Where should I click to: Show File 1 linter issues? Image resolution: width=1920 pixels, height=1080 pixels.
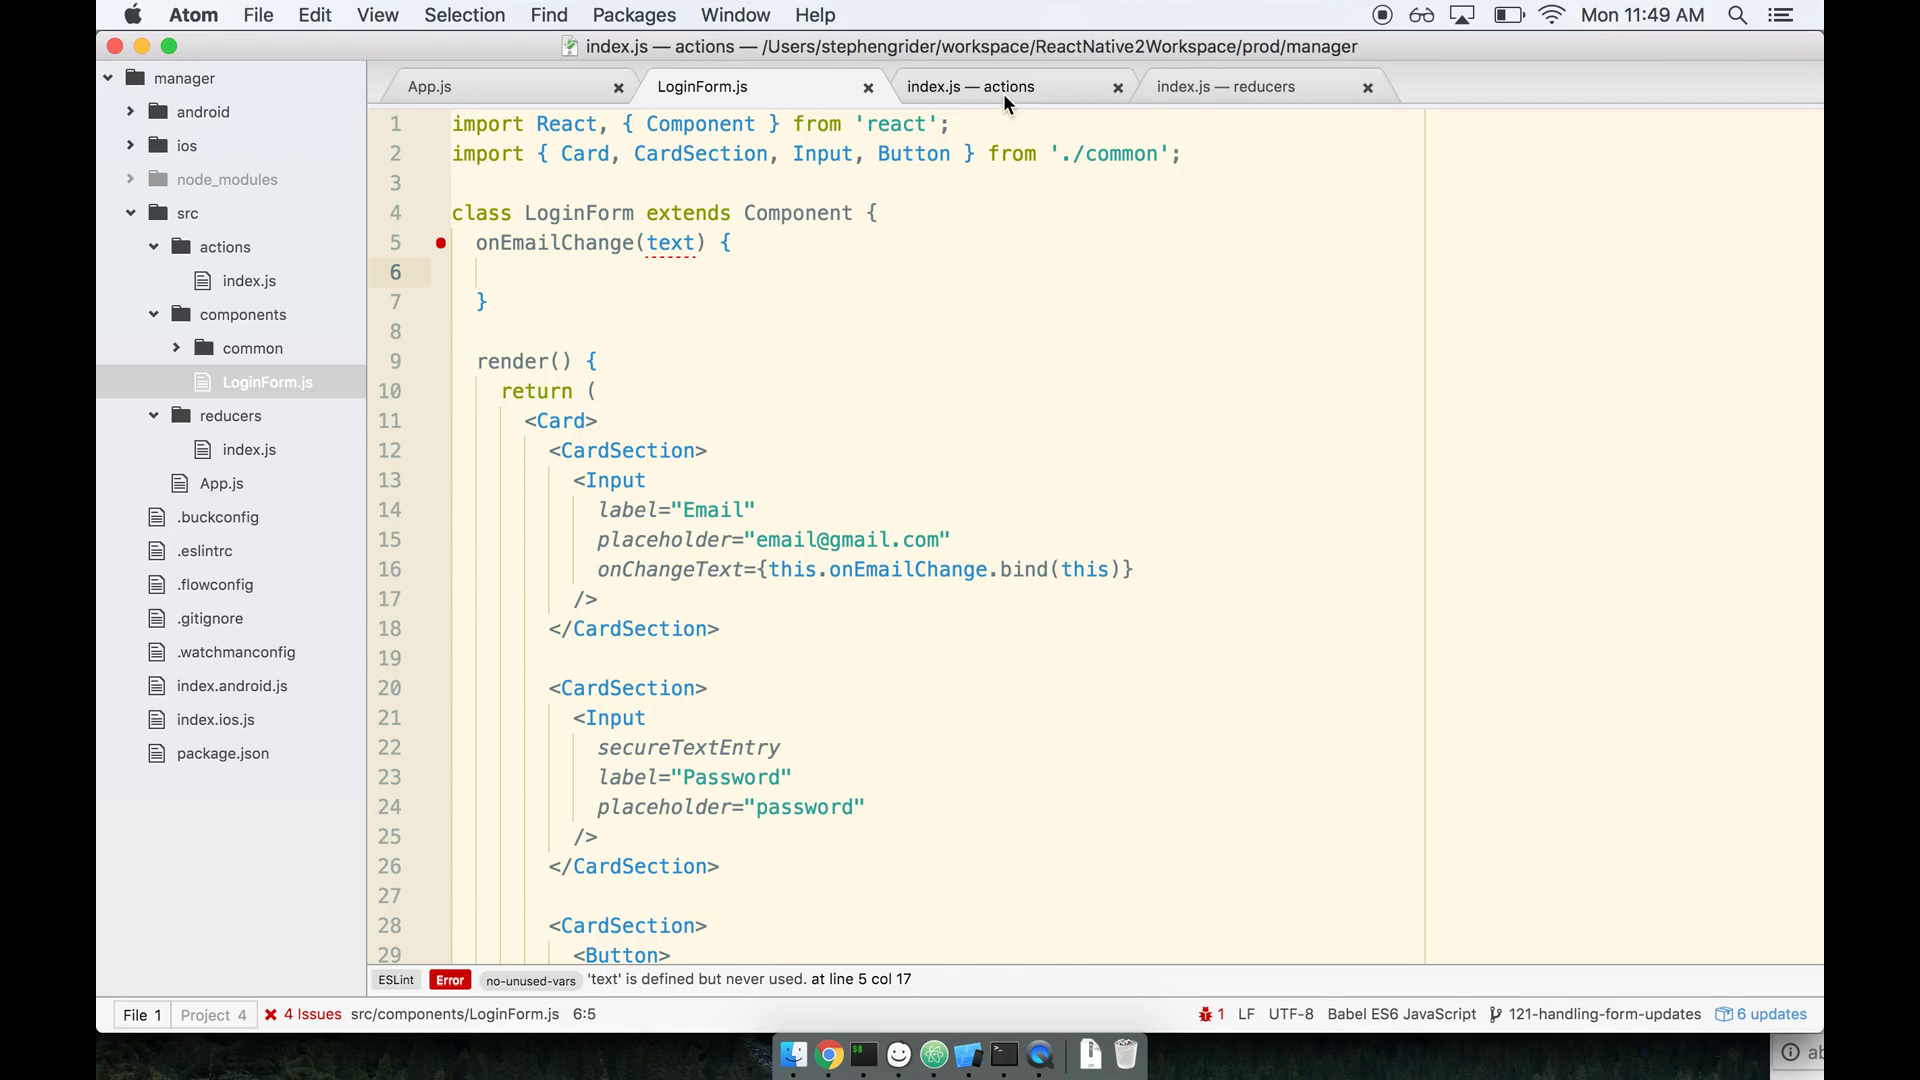[142, 1015]
